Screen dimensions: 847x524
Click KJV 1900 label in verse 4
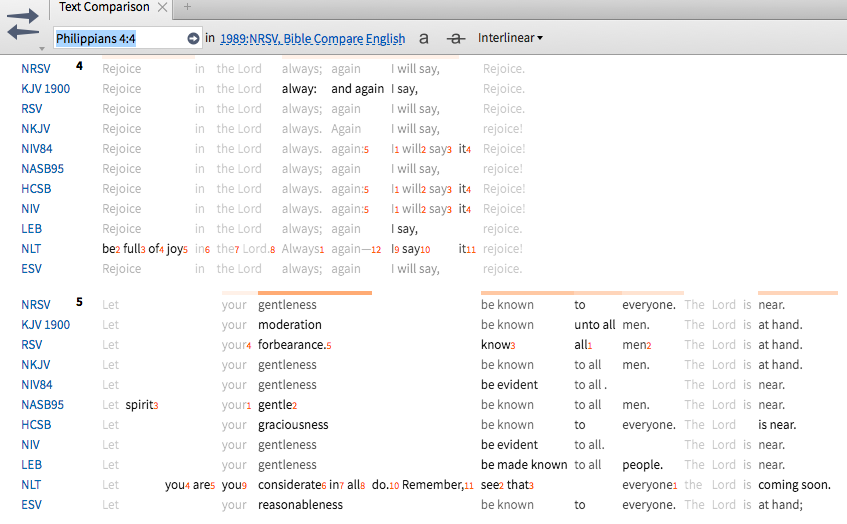(x=45, y=89)
